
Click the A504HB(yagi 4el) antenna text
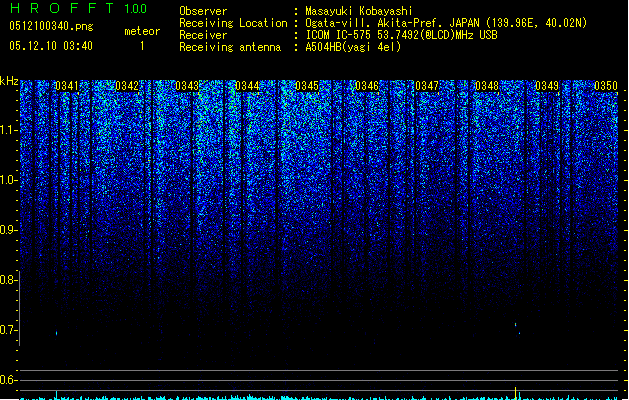353,47
